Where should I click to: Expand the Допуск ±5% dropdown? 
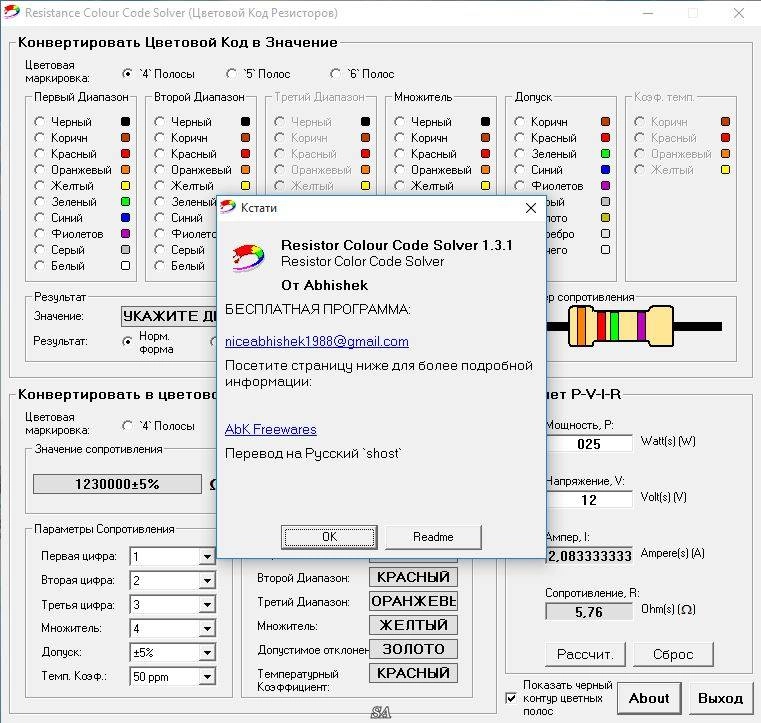[x=207, y=652]
